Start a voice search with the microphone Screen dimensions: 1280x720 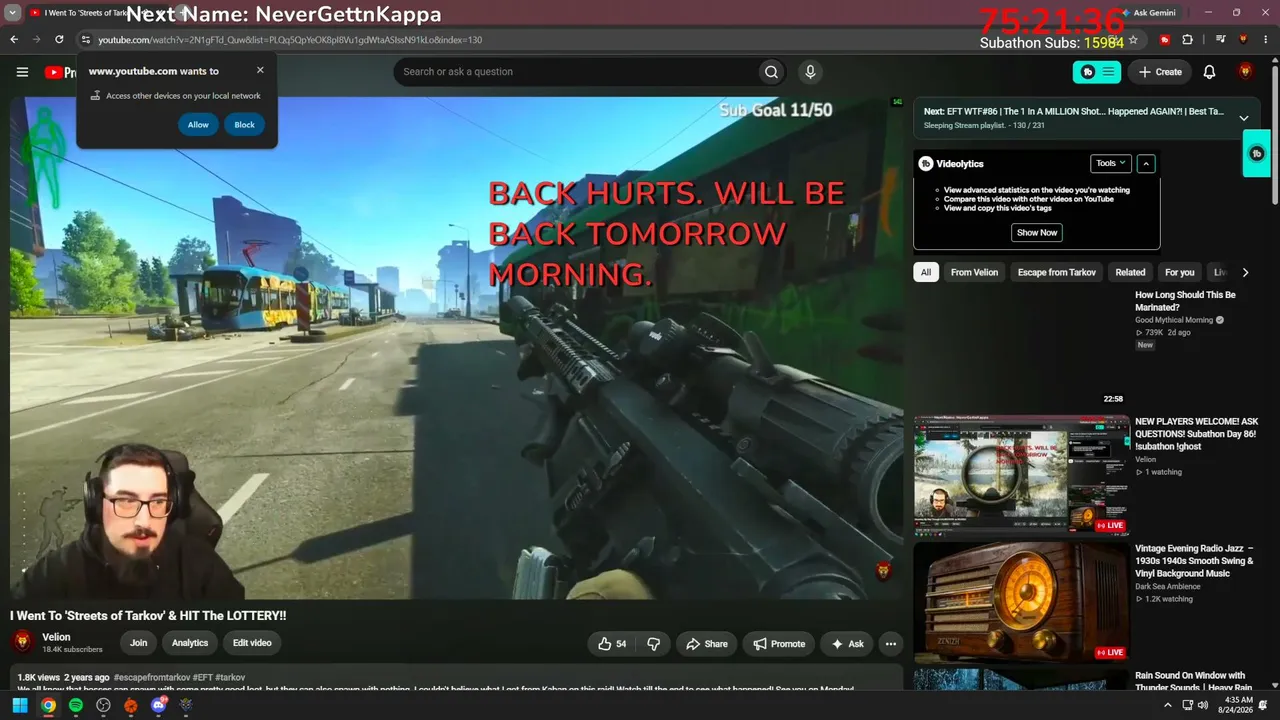[x=810, y=72]
